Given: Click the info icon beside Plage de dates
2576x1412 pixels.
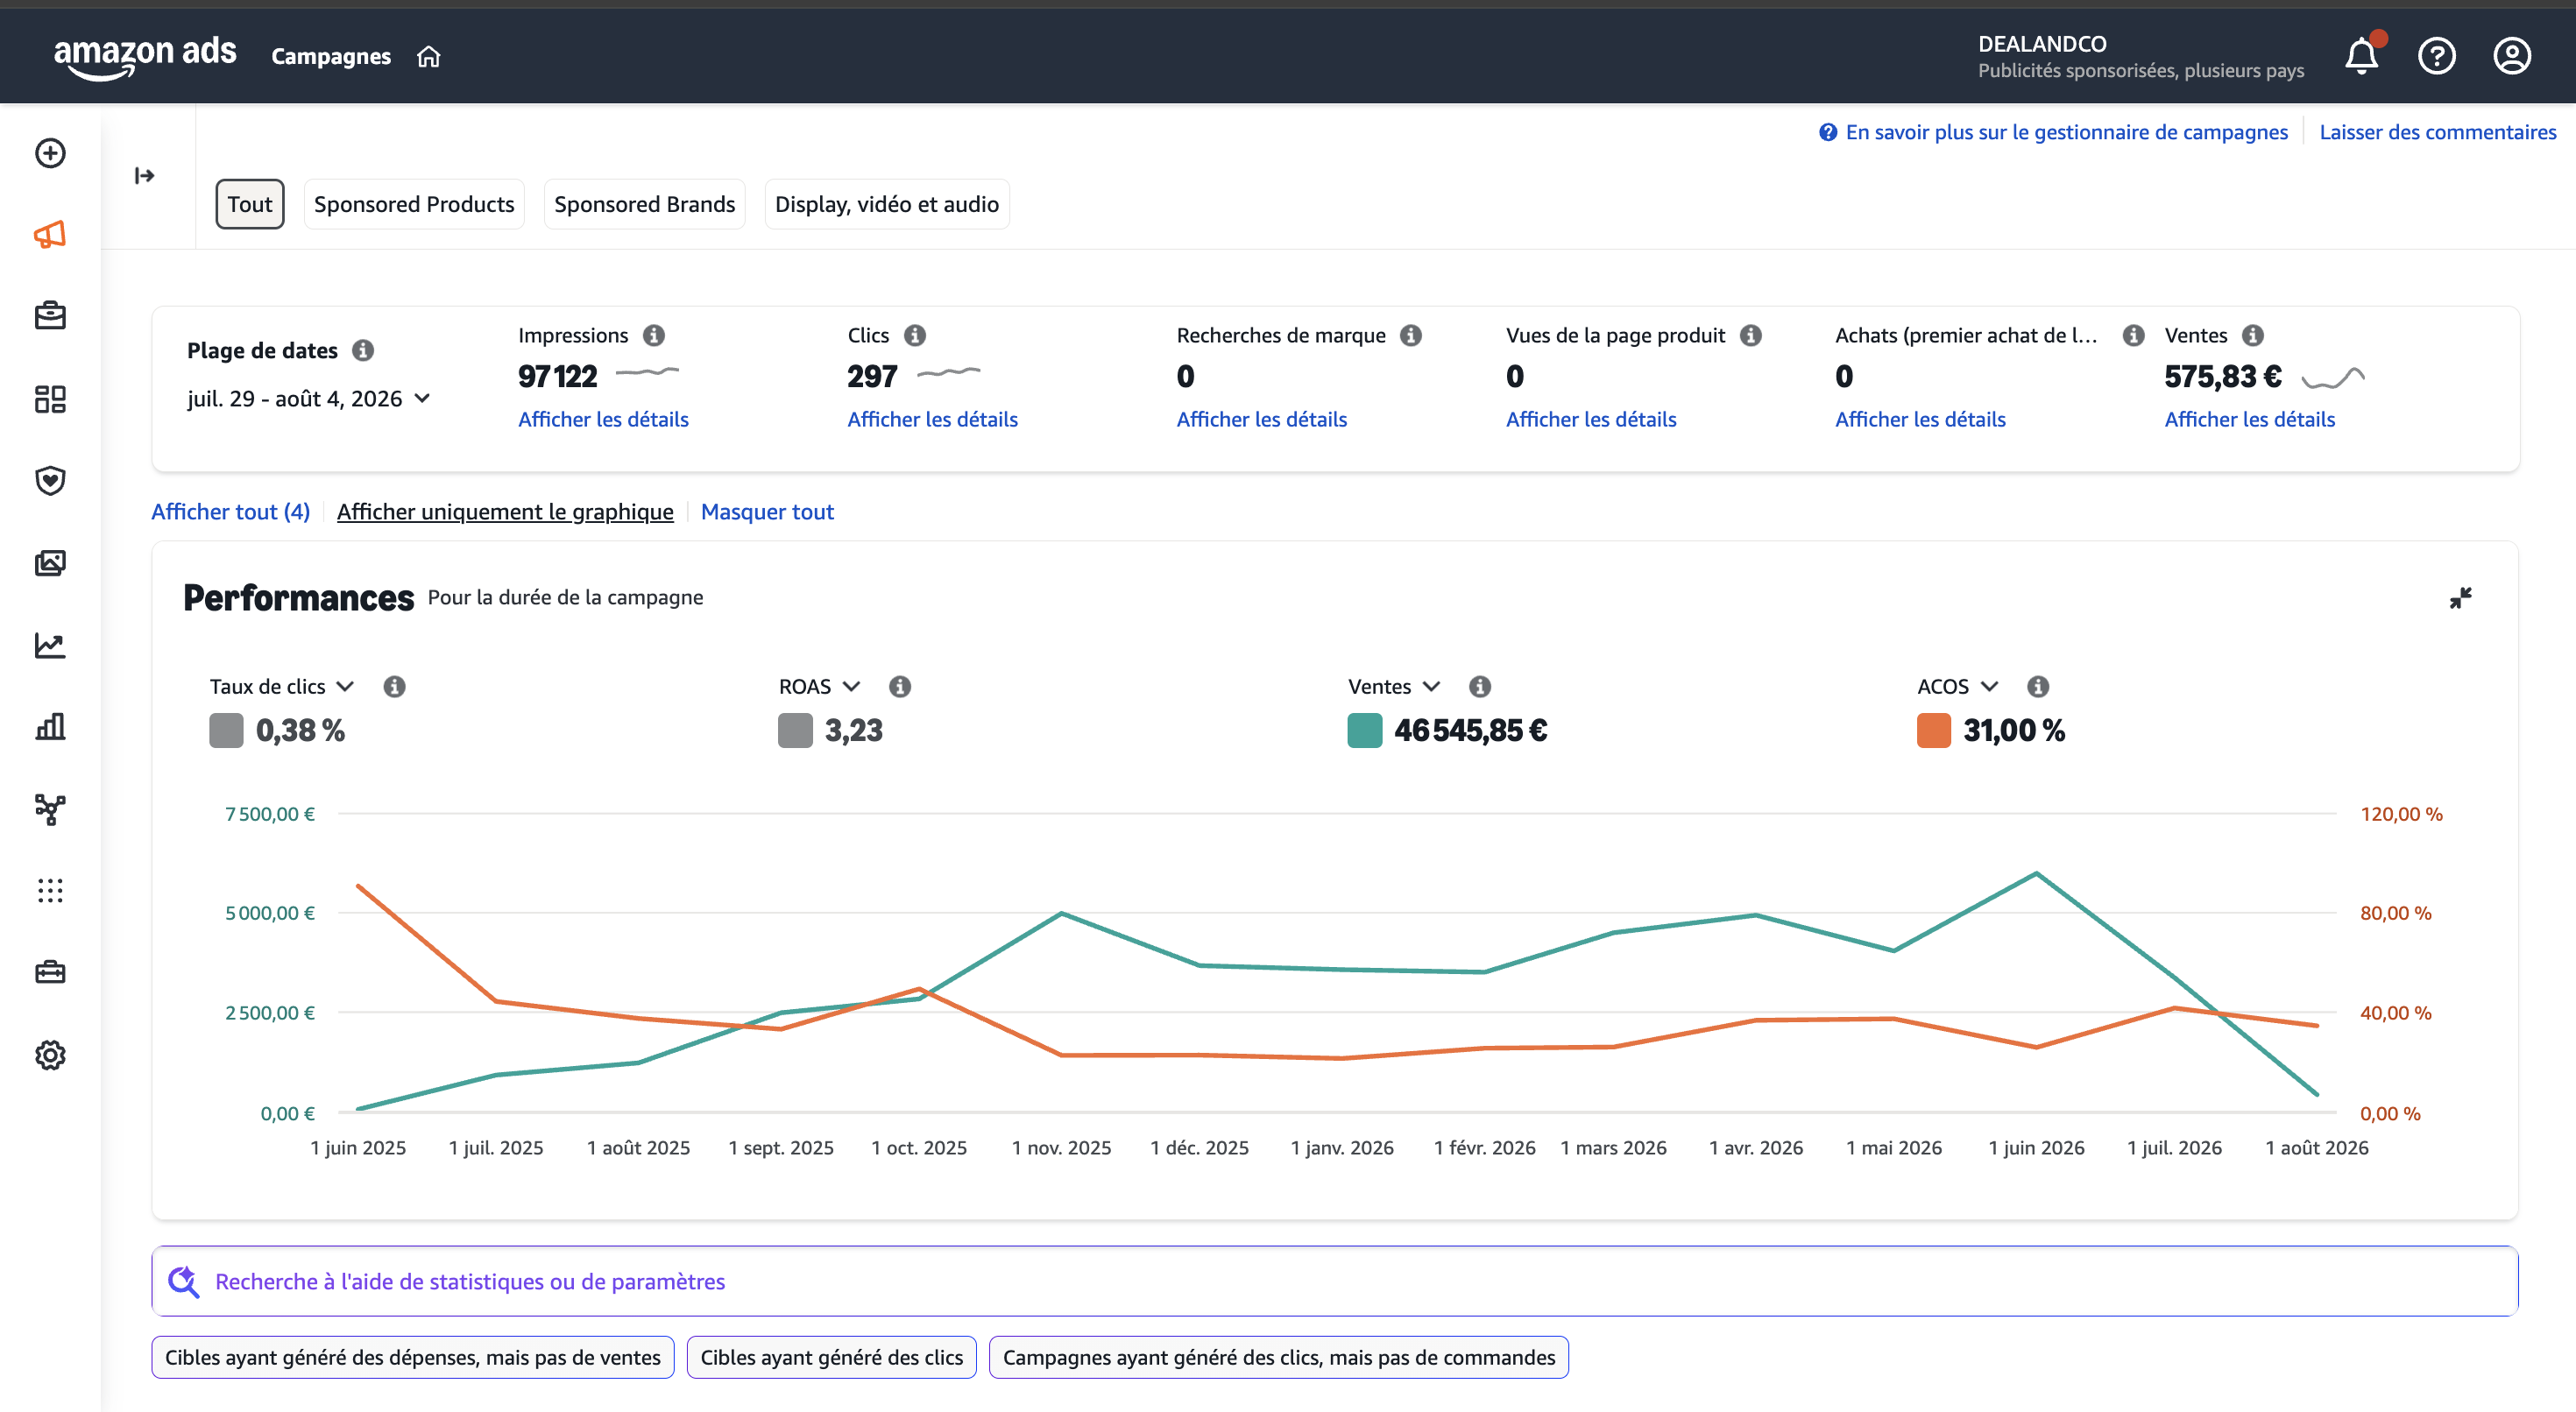Looking at the screenshot, I should click(x=363, y=350).
